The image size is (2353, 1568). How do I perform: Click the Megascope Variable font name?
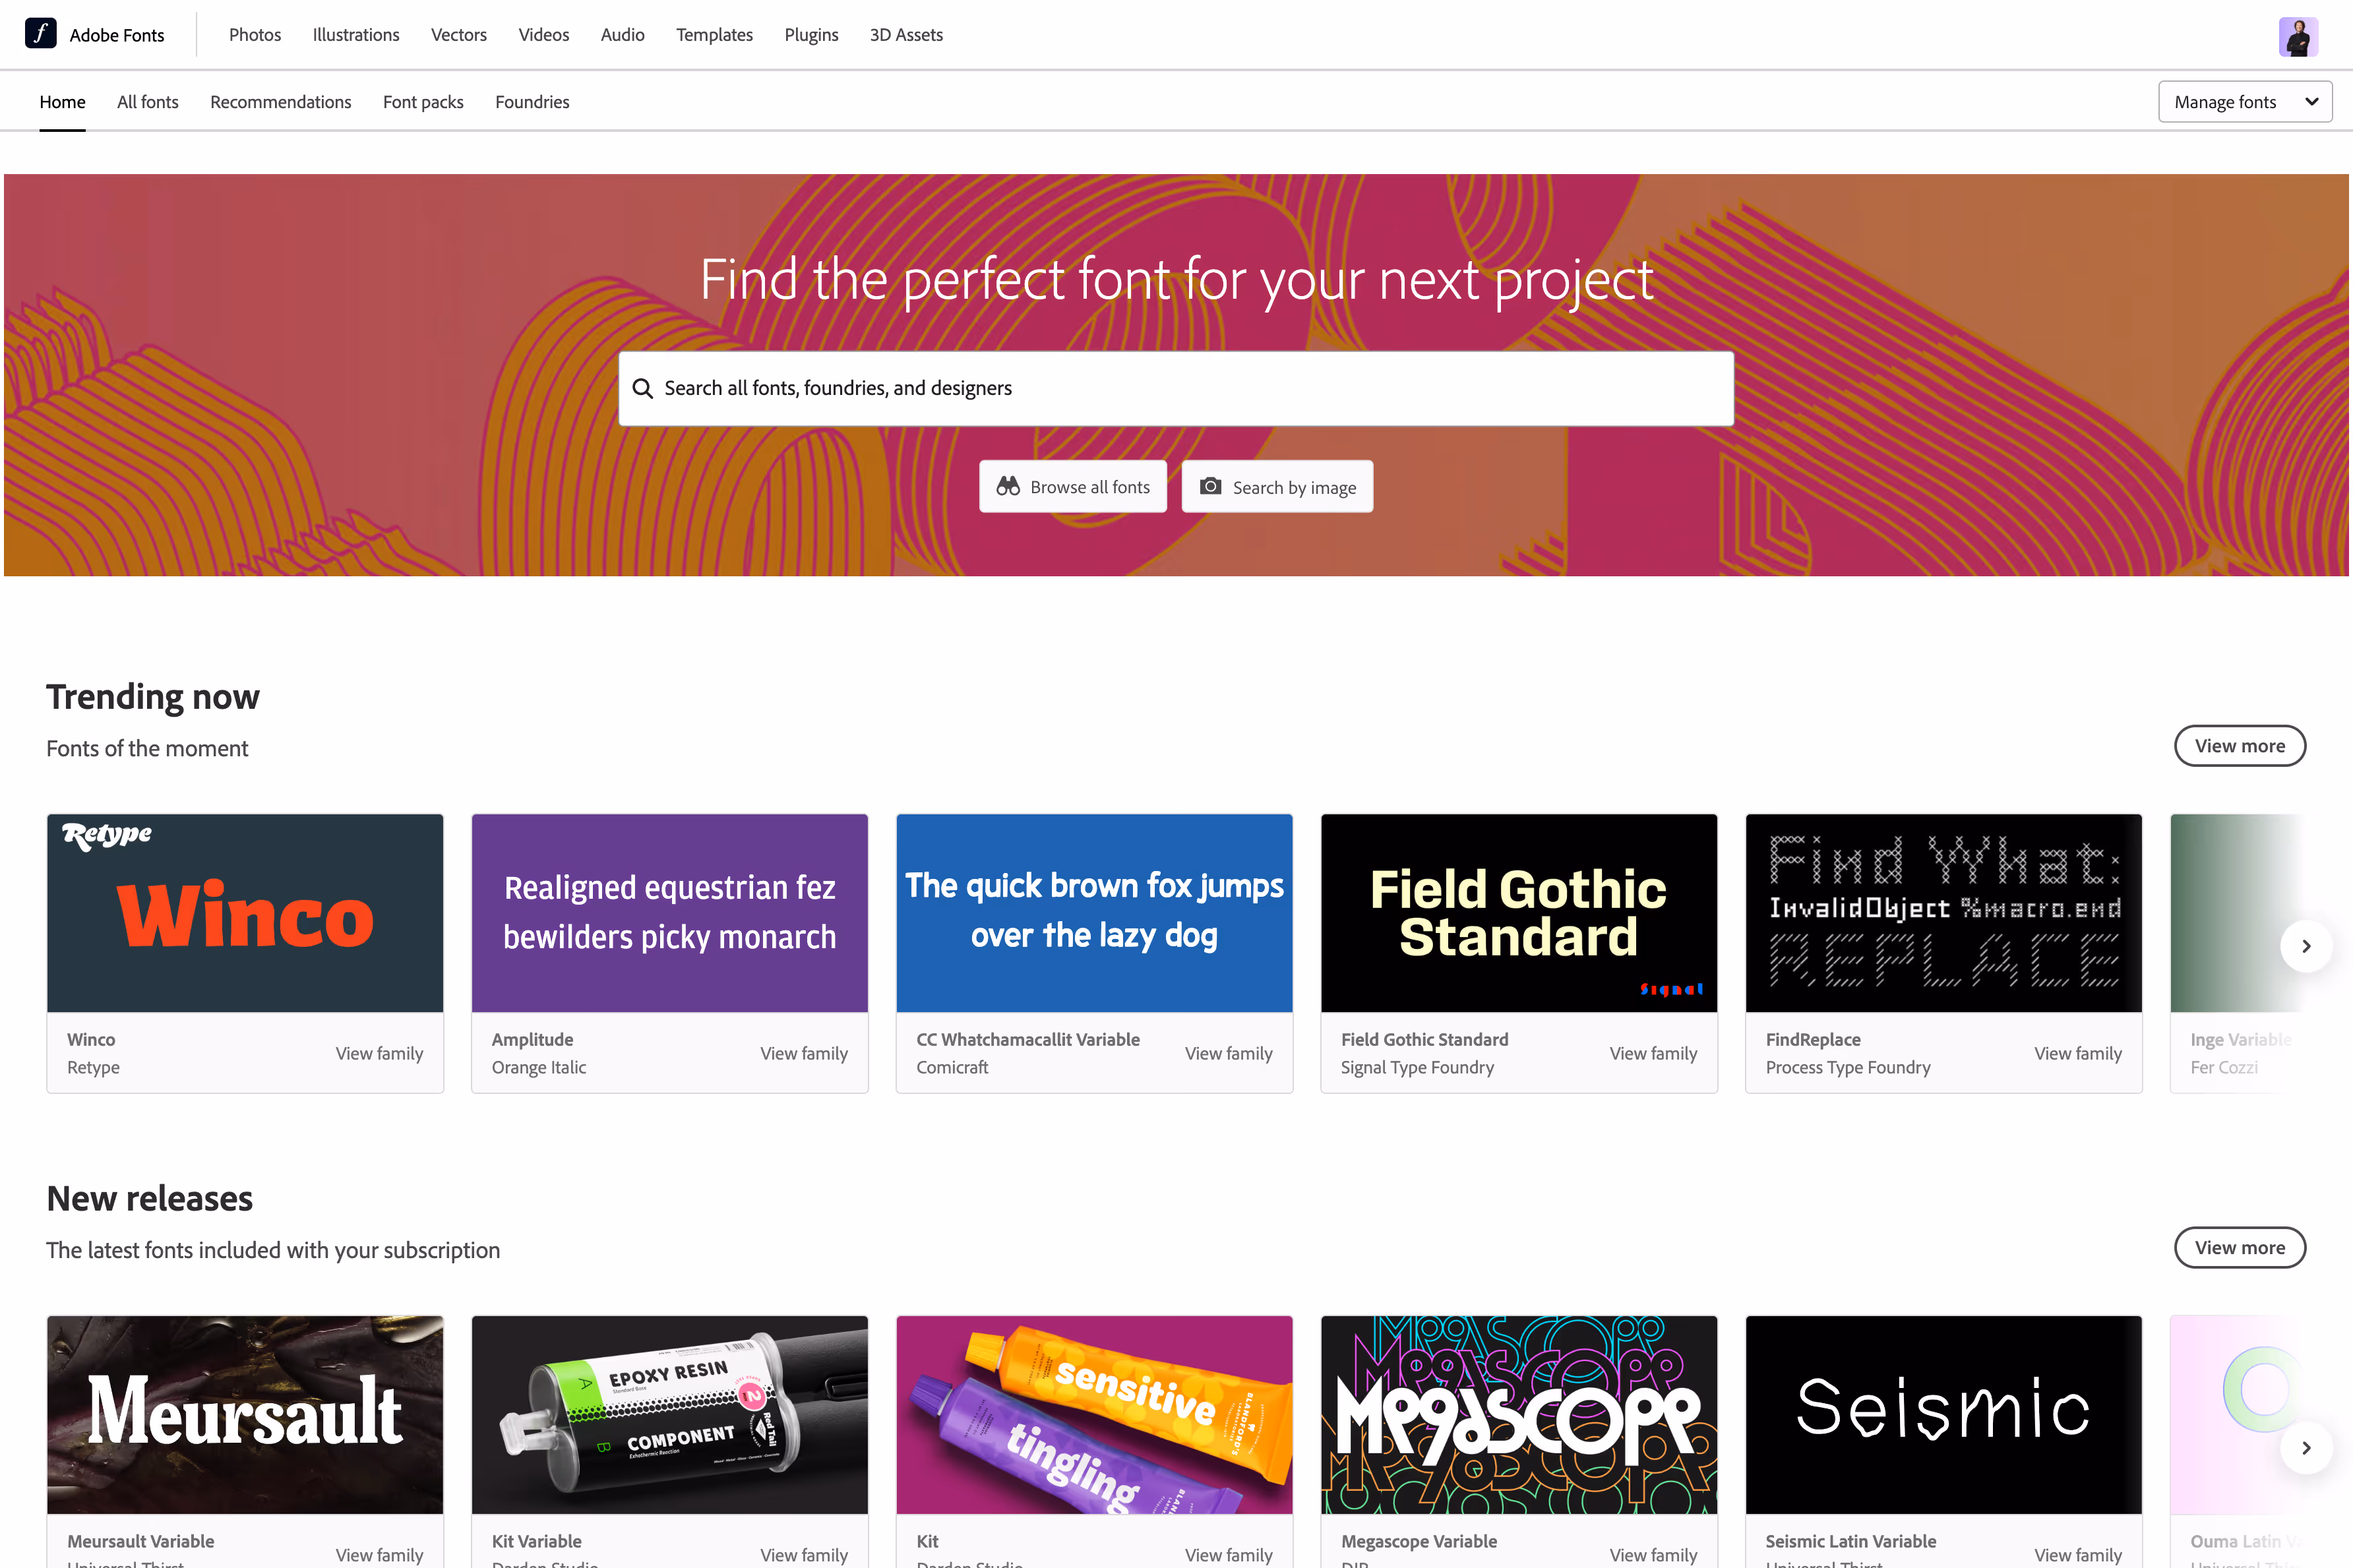[1419, 1541]
